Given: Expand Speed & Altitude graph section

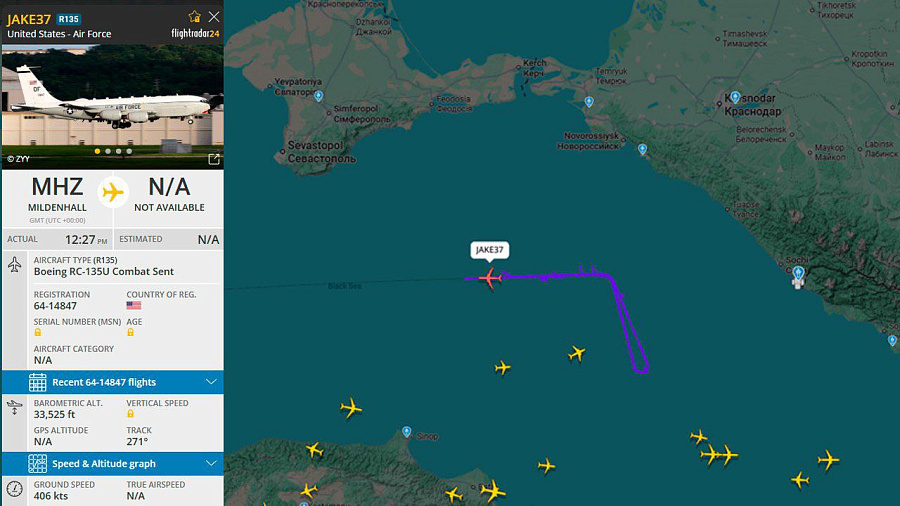Looking at the screenshot, I should [x=112, y=464].
